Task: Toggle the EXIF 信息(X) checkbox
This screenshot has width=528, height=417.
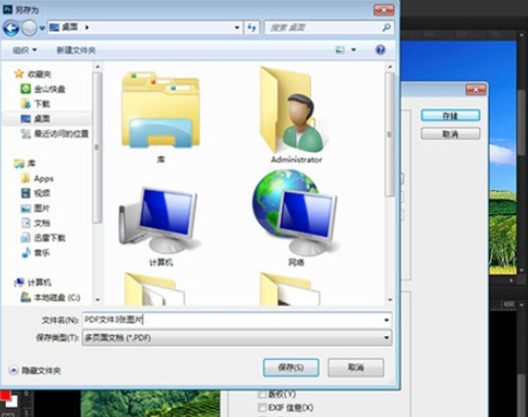Action: click(x=262, y=407)
